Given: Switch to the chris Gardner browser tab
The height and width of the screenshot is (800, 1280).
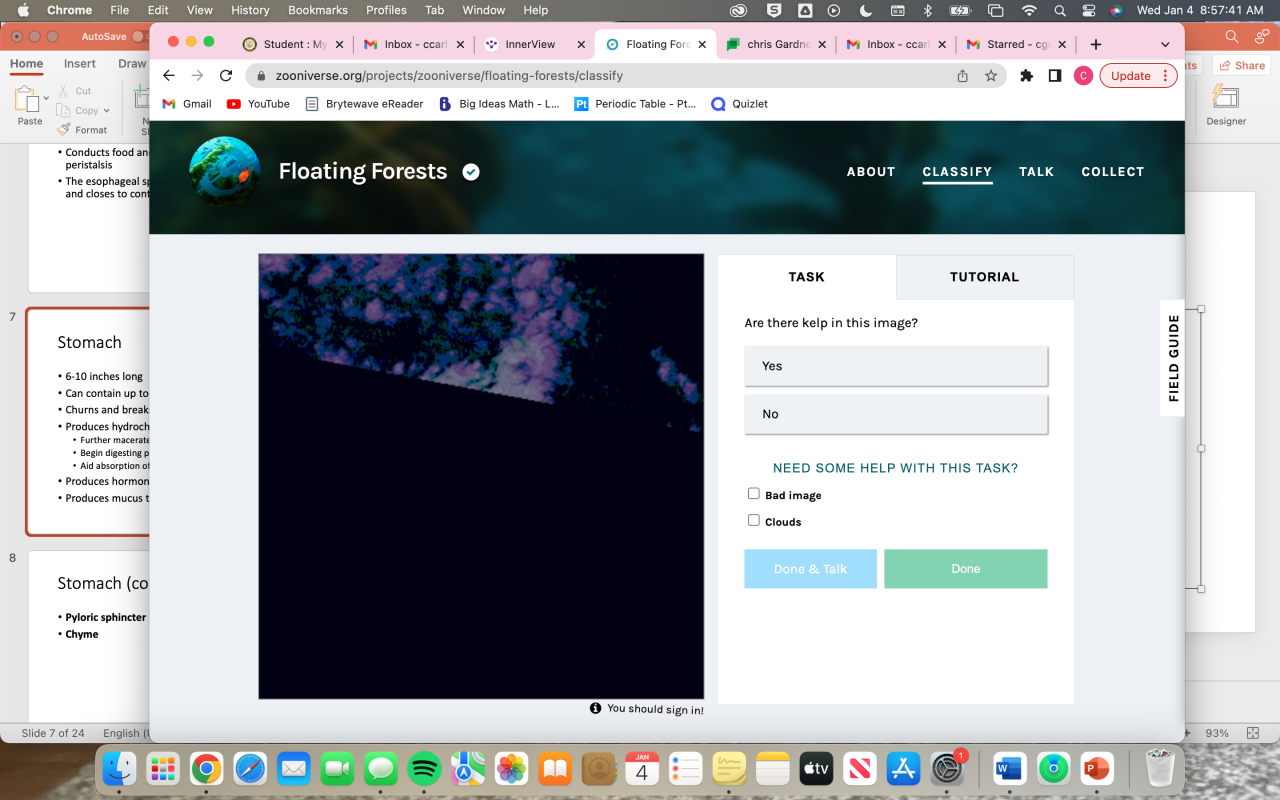Looking at the screenshot, I should (778, 44).
